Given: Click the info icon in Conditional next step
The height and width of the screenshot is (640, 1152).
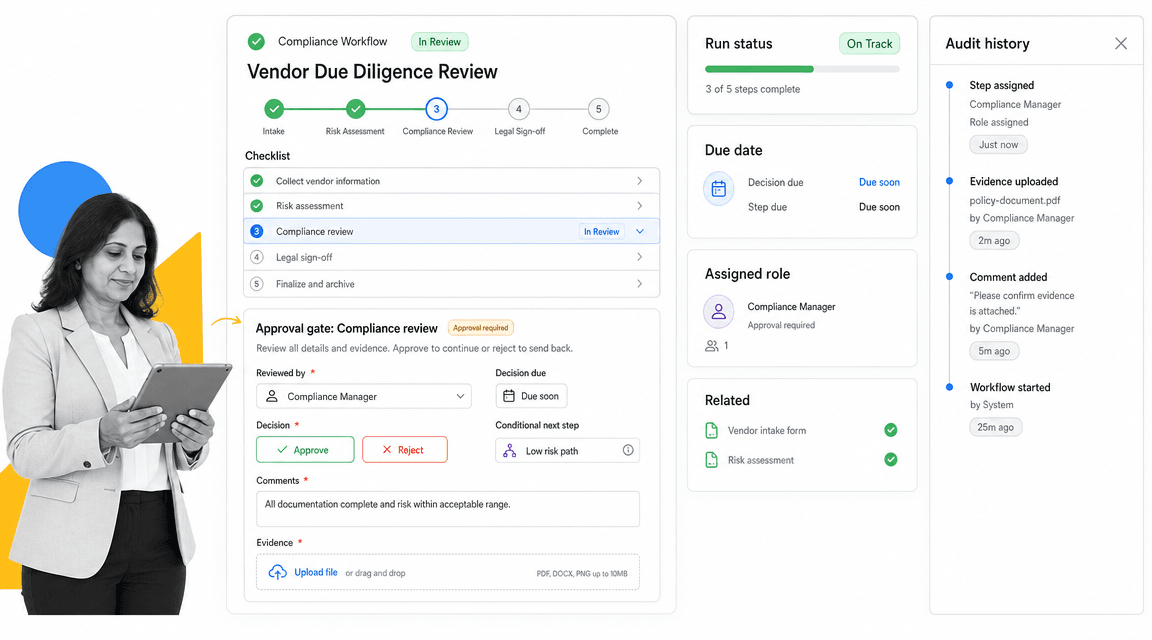Looking at the screenshot, I should point(628,450).
